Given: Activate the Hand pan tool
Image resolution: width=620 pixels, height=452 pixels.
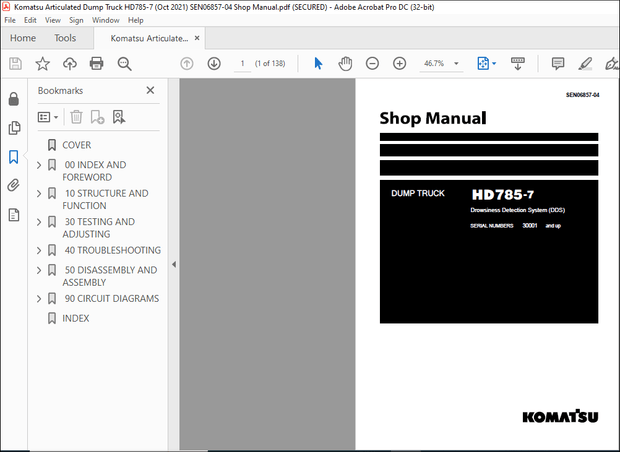Looking at the screenshot, I should point(345,64).
